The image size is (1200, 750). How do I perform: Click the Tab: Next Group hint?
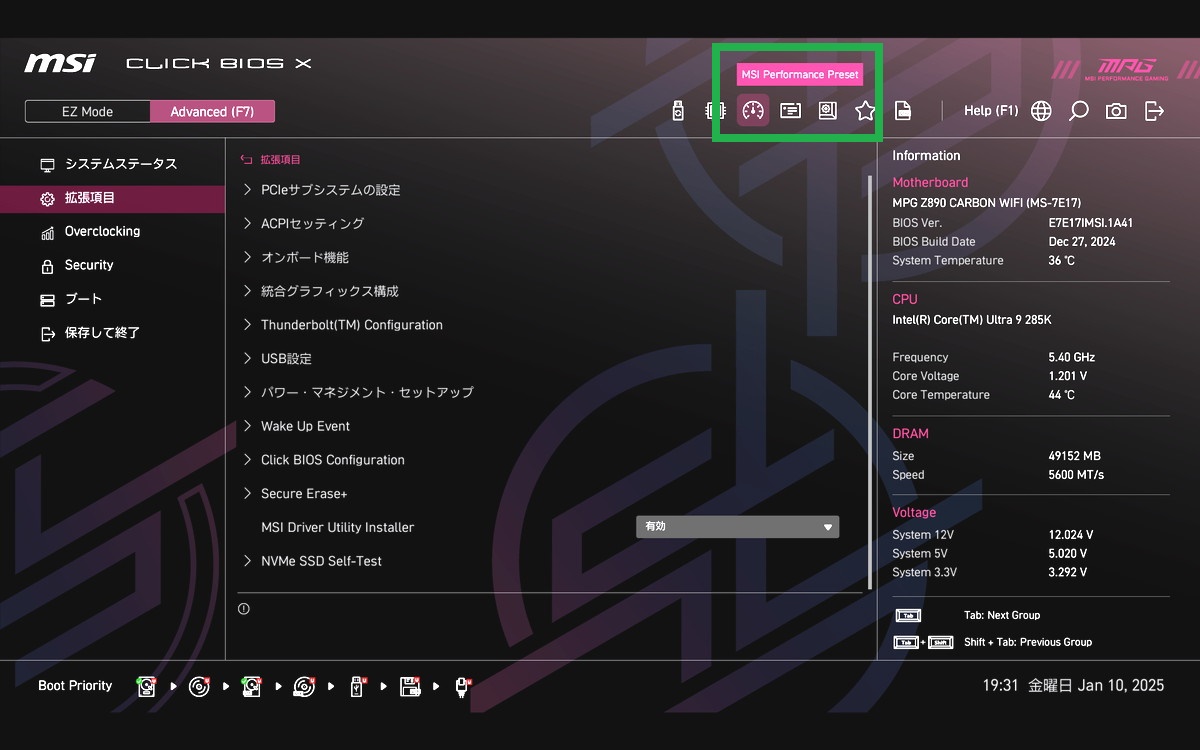pos(1002,615)
